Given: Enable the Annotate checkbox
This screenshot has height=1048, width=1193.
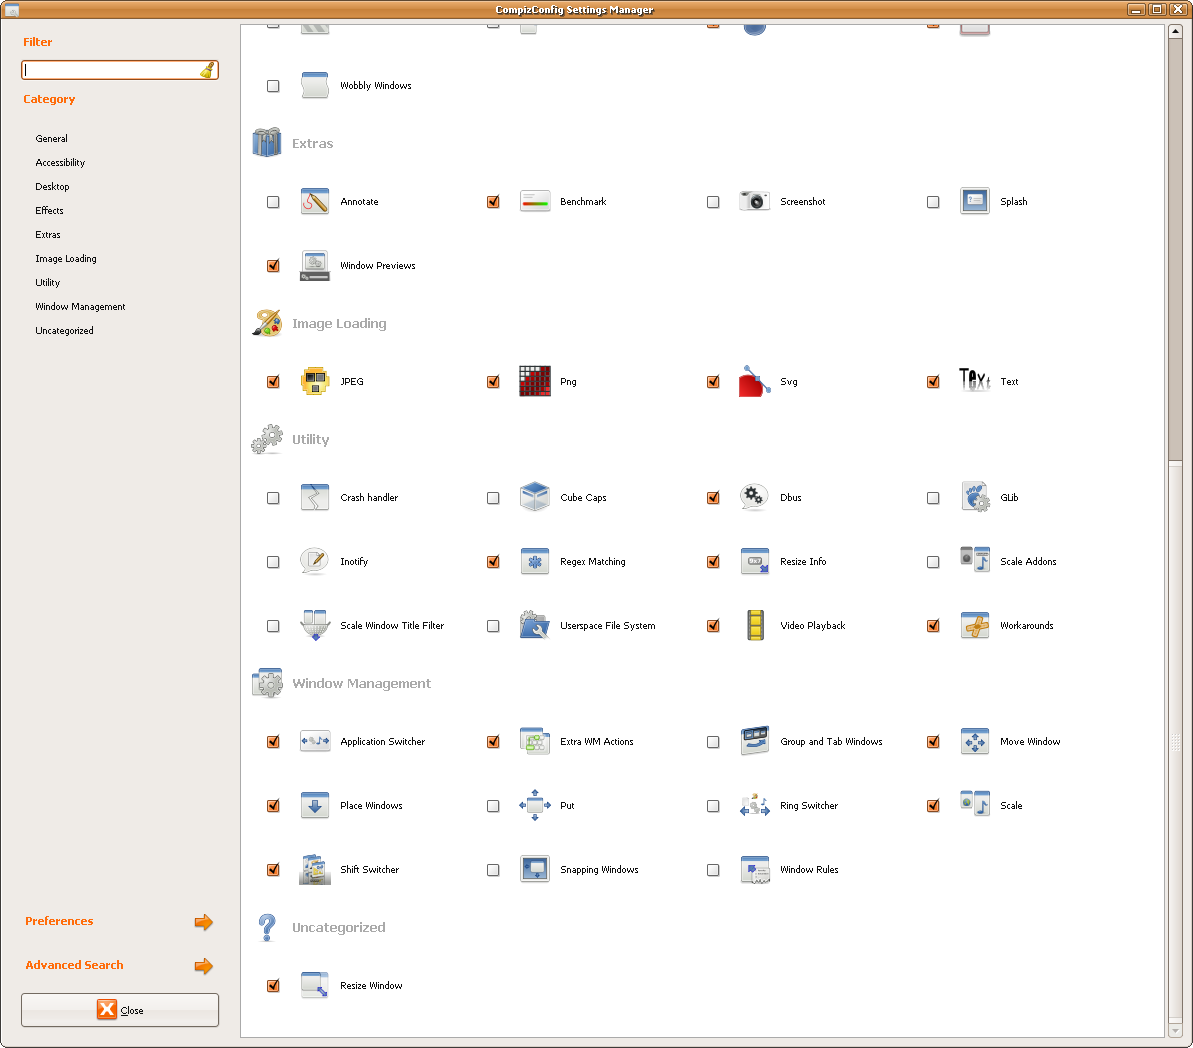Looking at the screenshot, I should tap(273, 202).
